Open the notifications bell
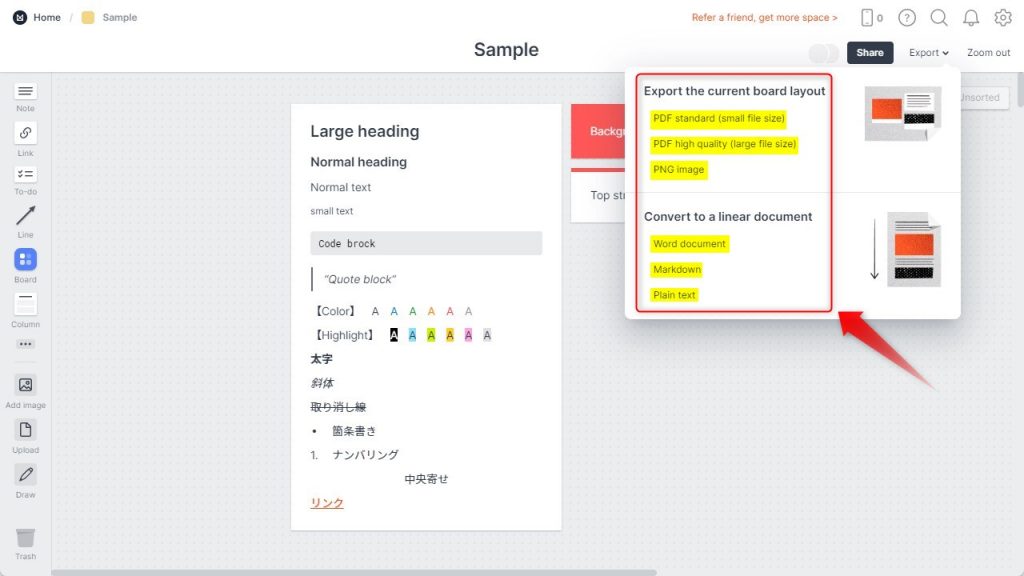The width and height of the screenshot is (1024, 576). coord(971,18)
